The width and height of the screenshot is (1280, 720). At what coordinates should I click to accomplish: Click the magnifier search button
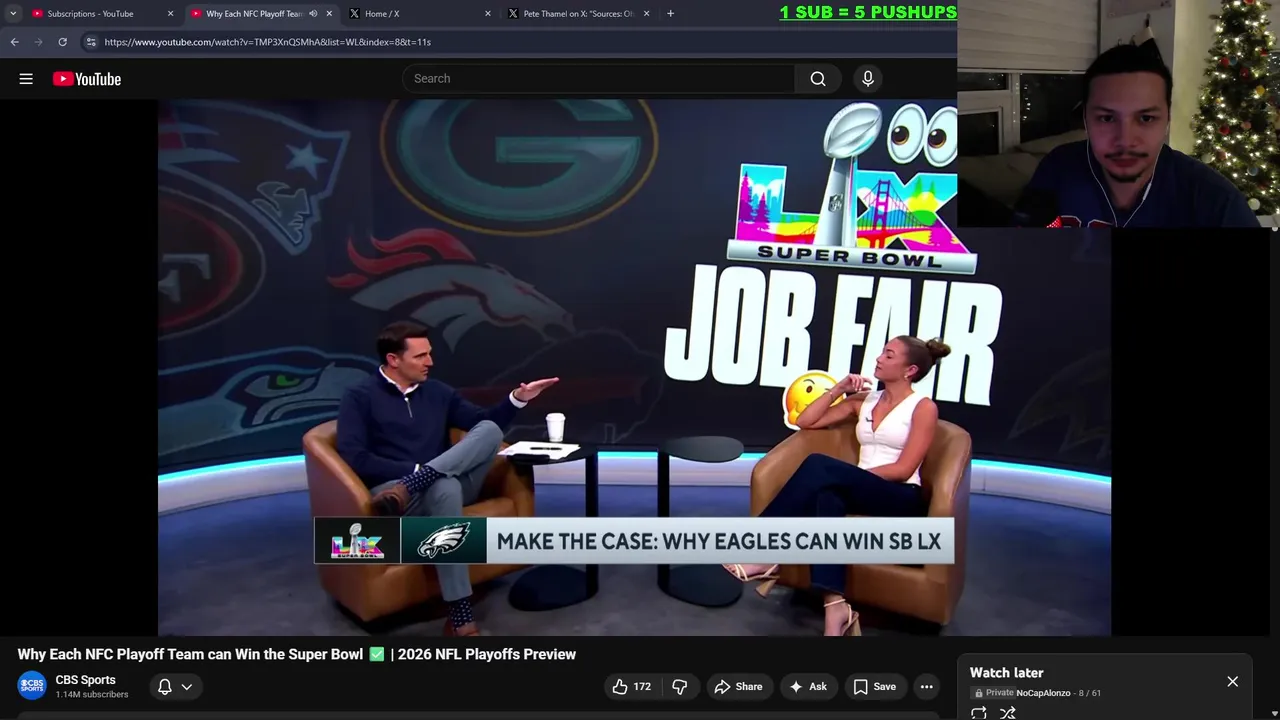[818, 79]
